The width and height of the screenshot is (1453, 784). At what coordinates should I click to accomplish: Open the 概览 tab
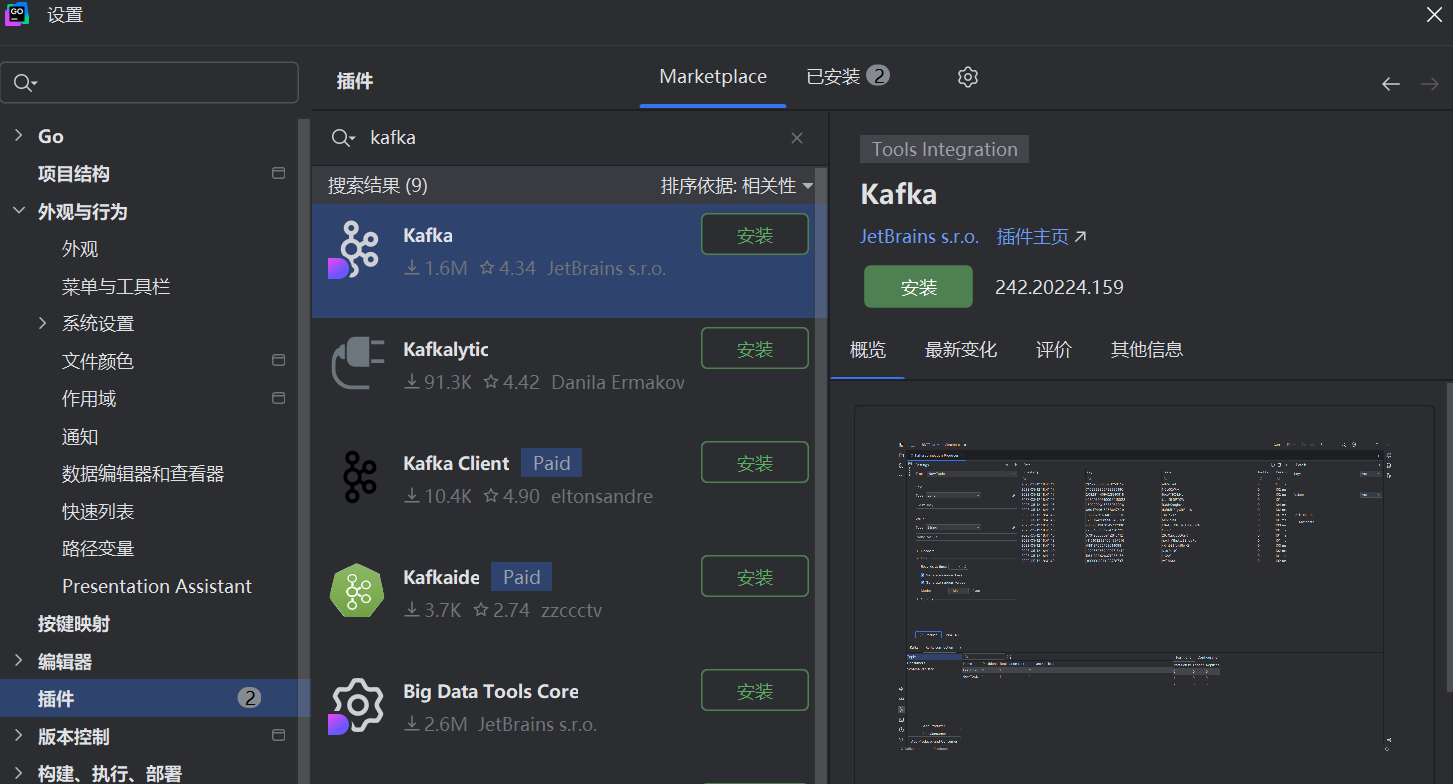868,349
